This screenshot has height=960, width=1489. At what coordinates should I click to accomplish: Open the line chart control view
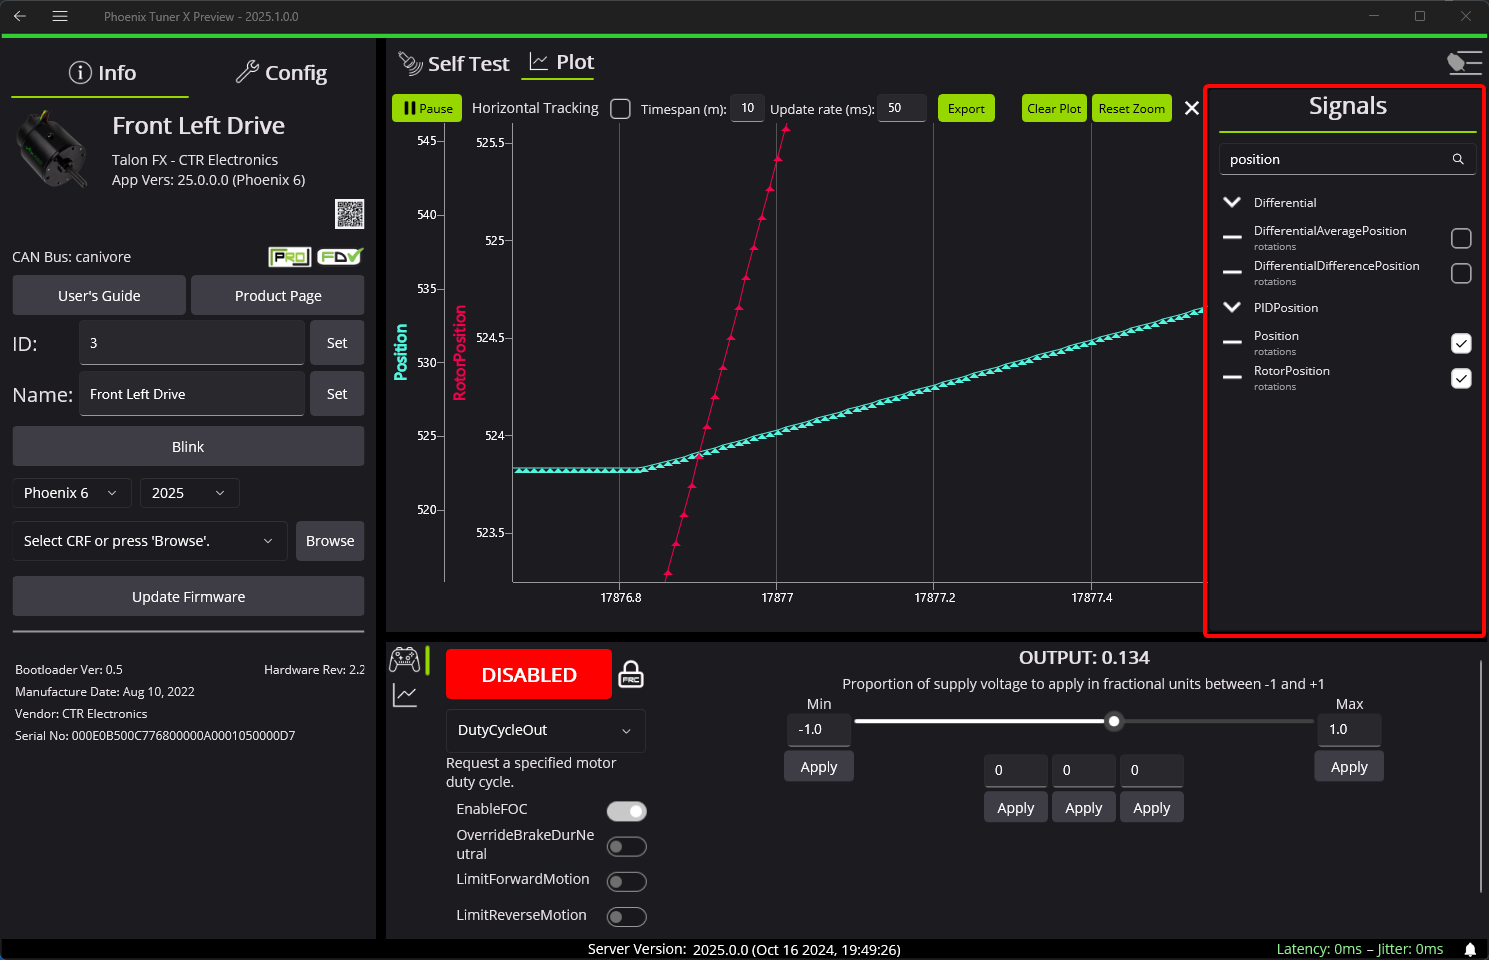point(405,695)
